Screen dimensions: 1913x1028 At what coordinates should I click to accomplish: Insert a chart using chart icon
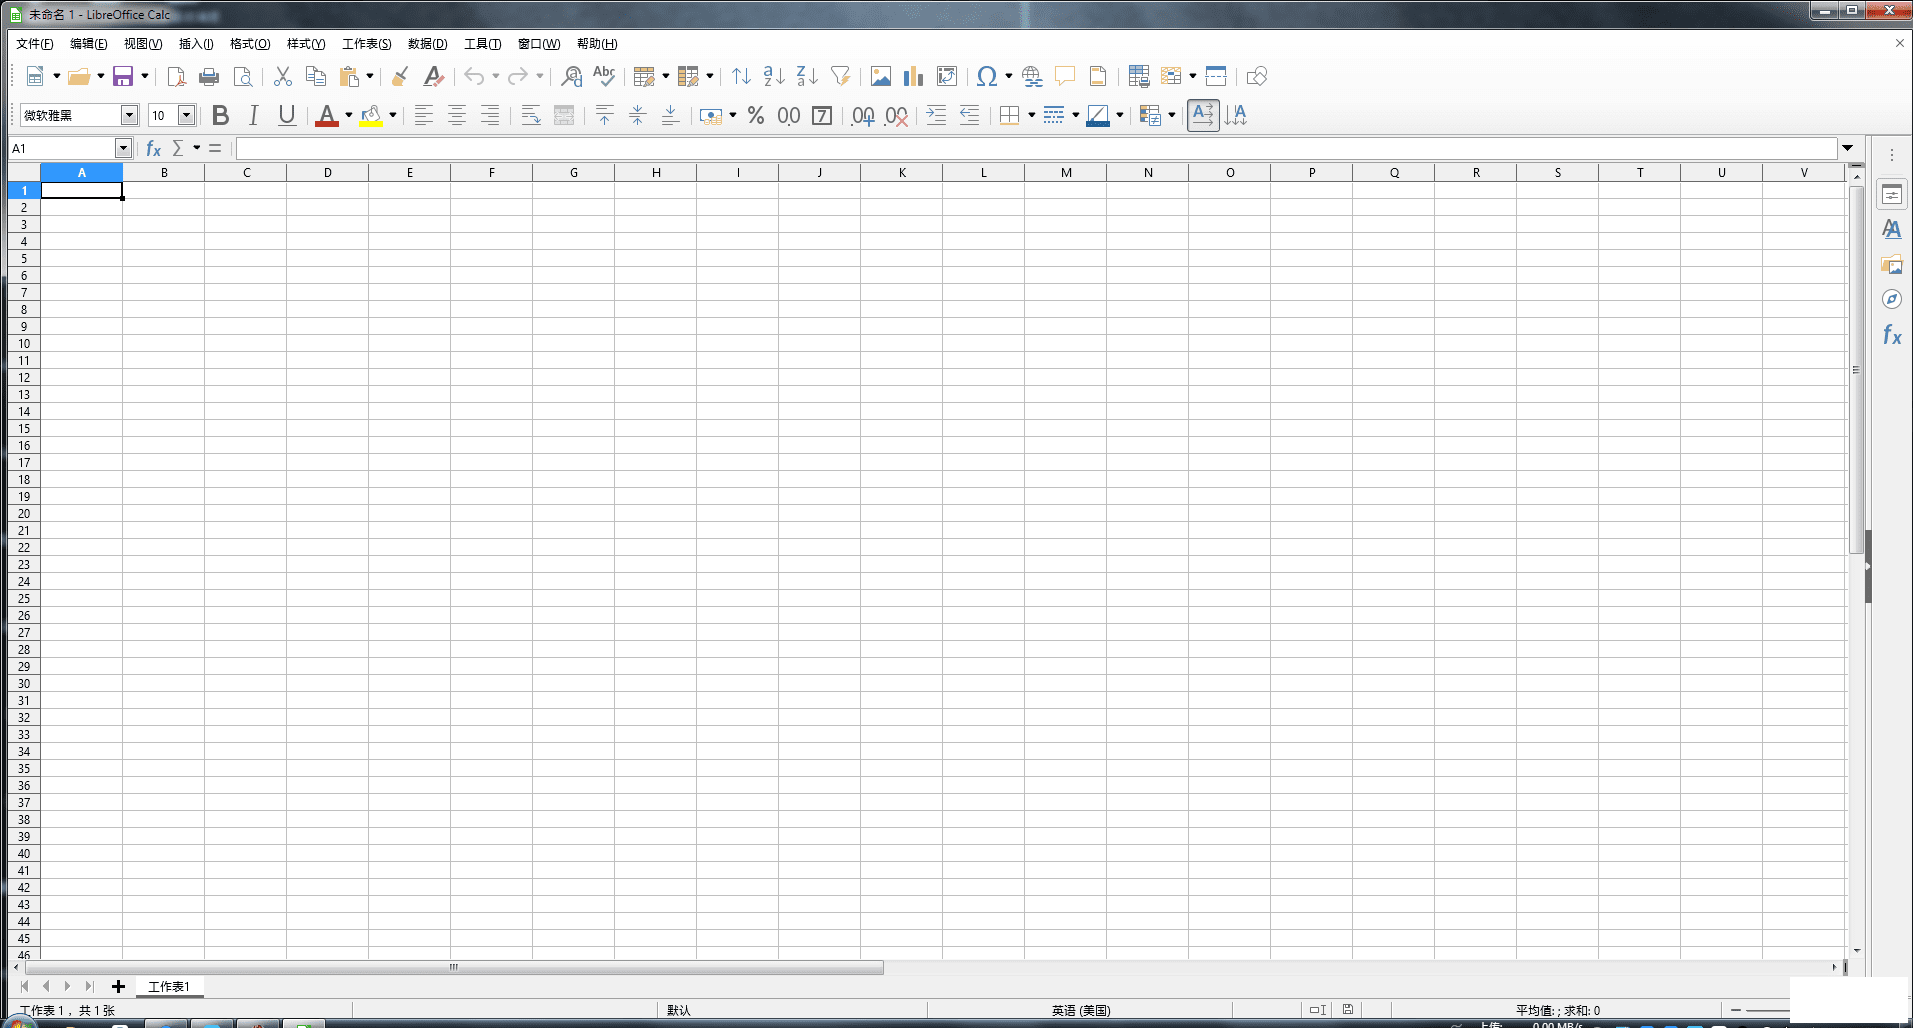pos(914,76)
